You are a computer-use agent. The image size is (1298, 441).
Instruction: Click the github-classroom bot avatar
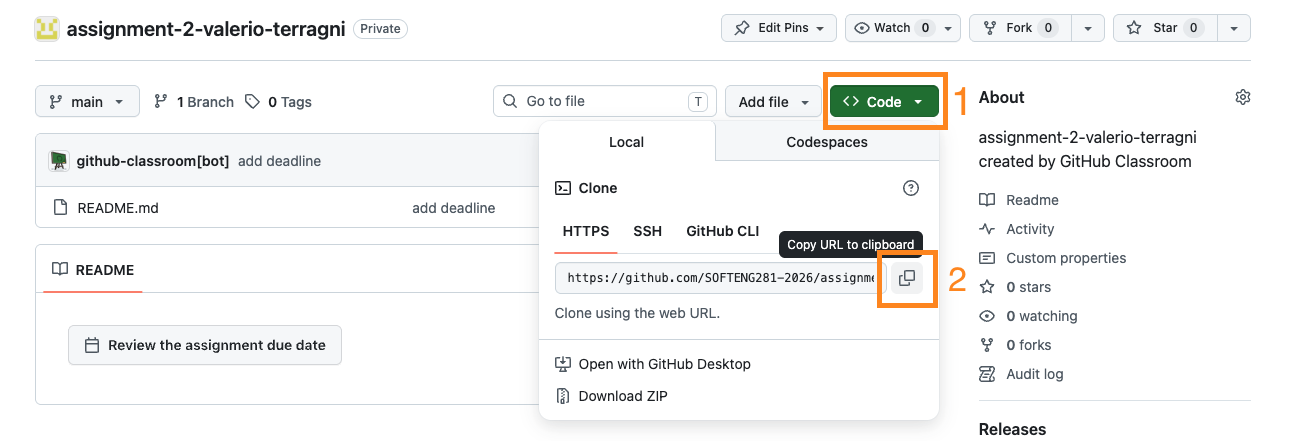tap(59, 160)
